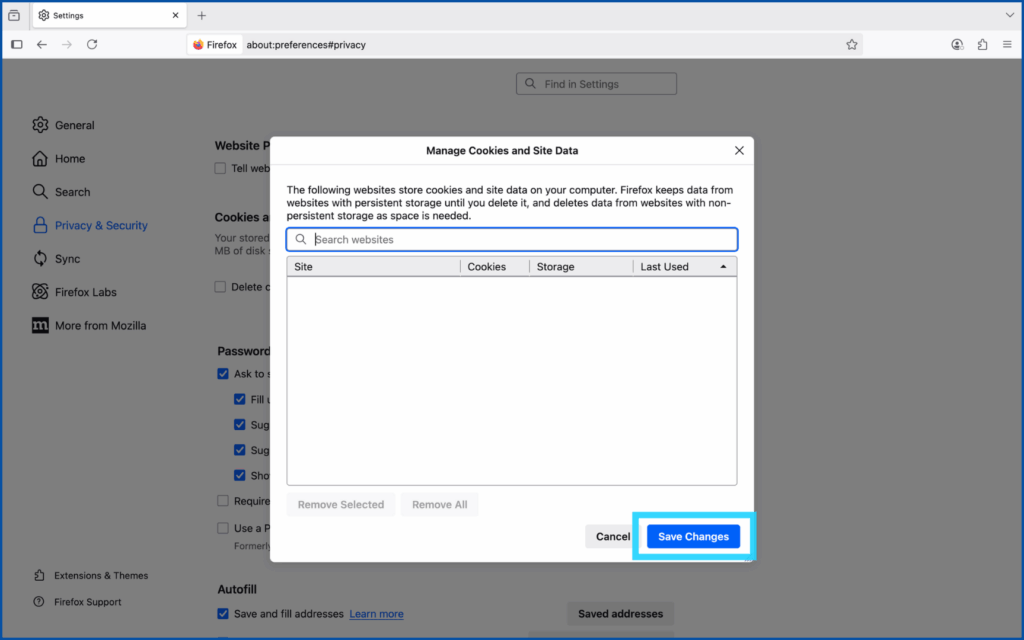Click the reload page icon
The height and width of the screenshot is (640, 1024).
pos(92,44)
